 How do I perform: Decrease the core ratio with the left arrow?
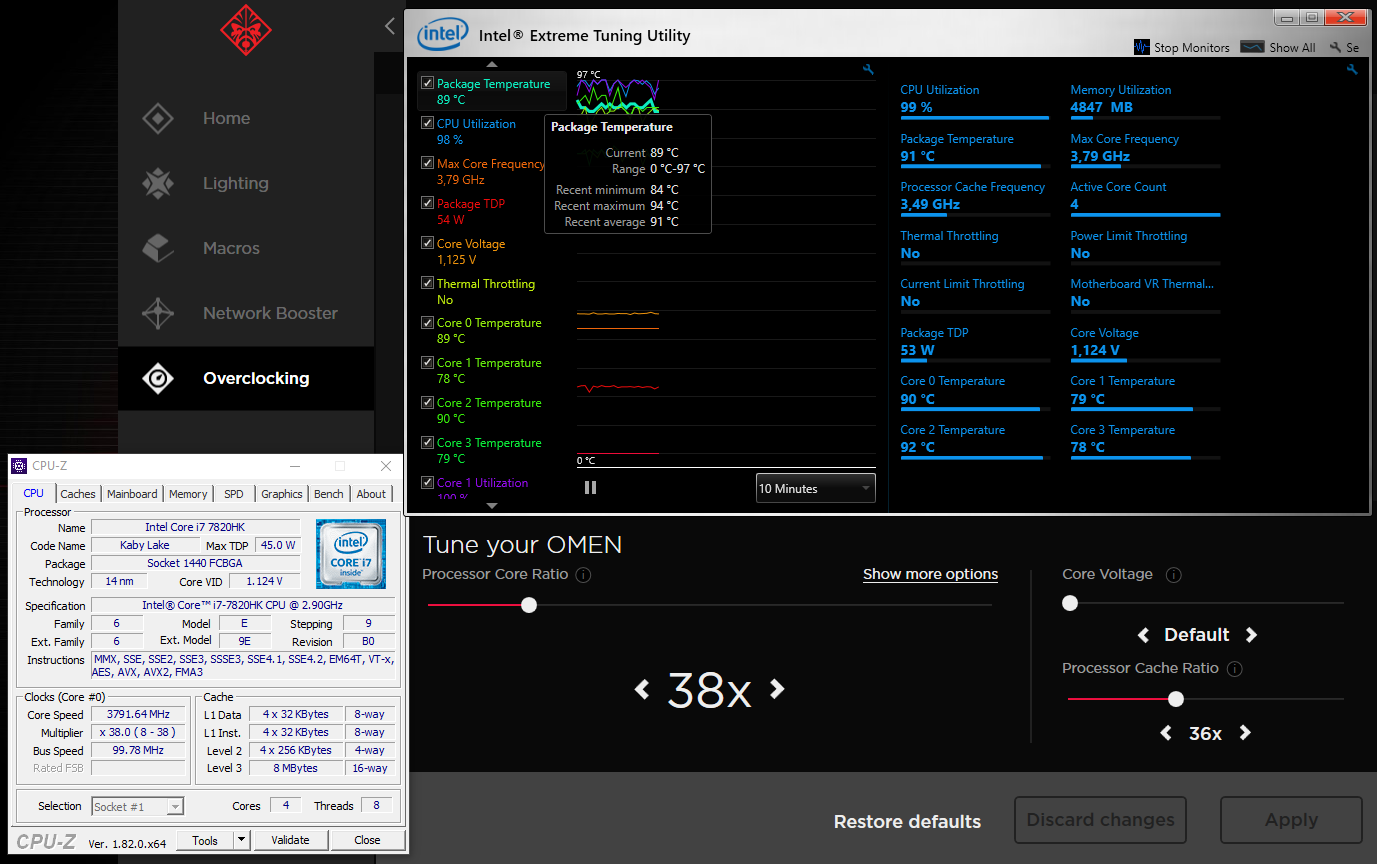[x=642, y=688]
